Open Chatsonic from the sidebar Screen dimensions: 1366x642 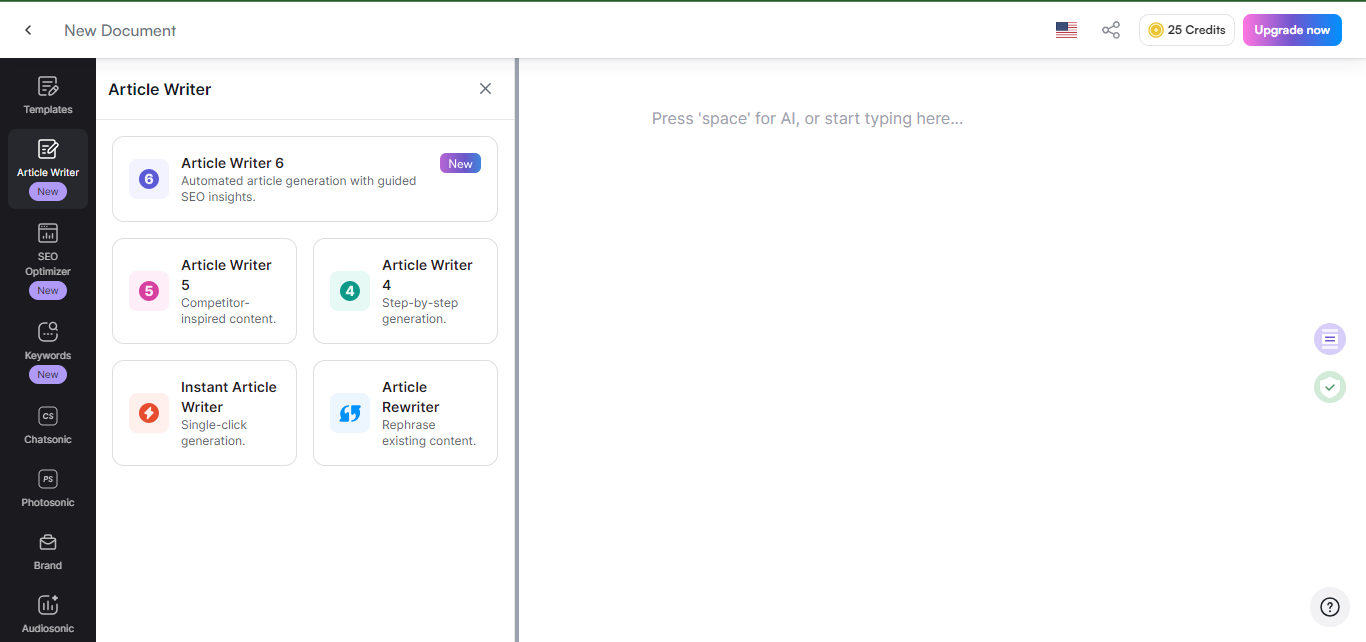pos(48,425)
